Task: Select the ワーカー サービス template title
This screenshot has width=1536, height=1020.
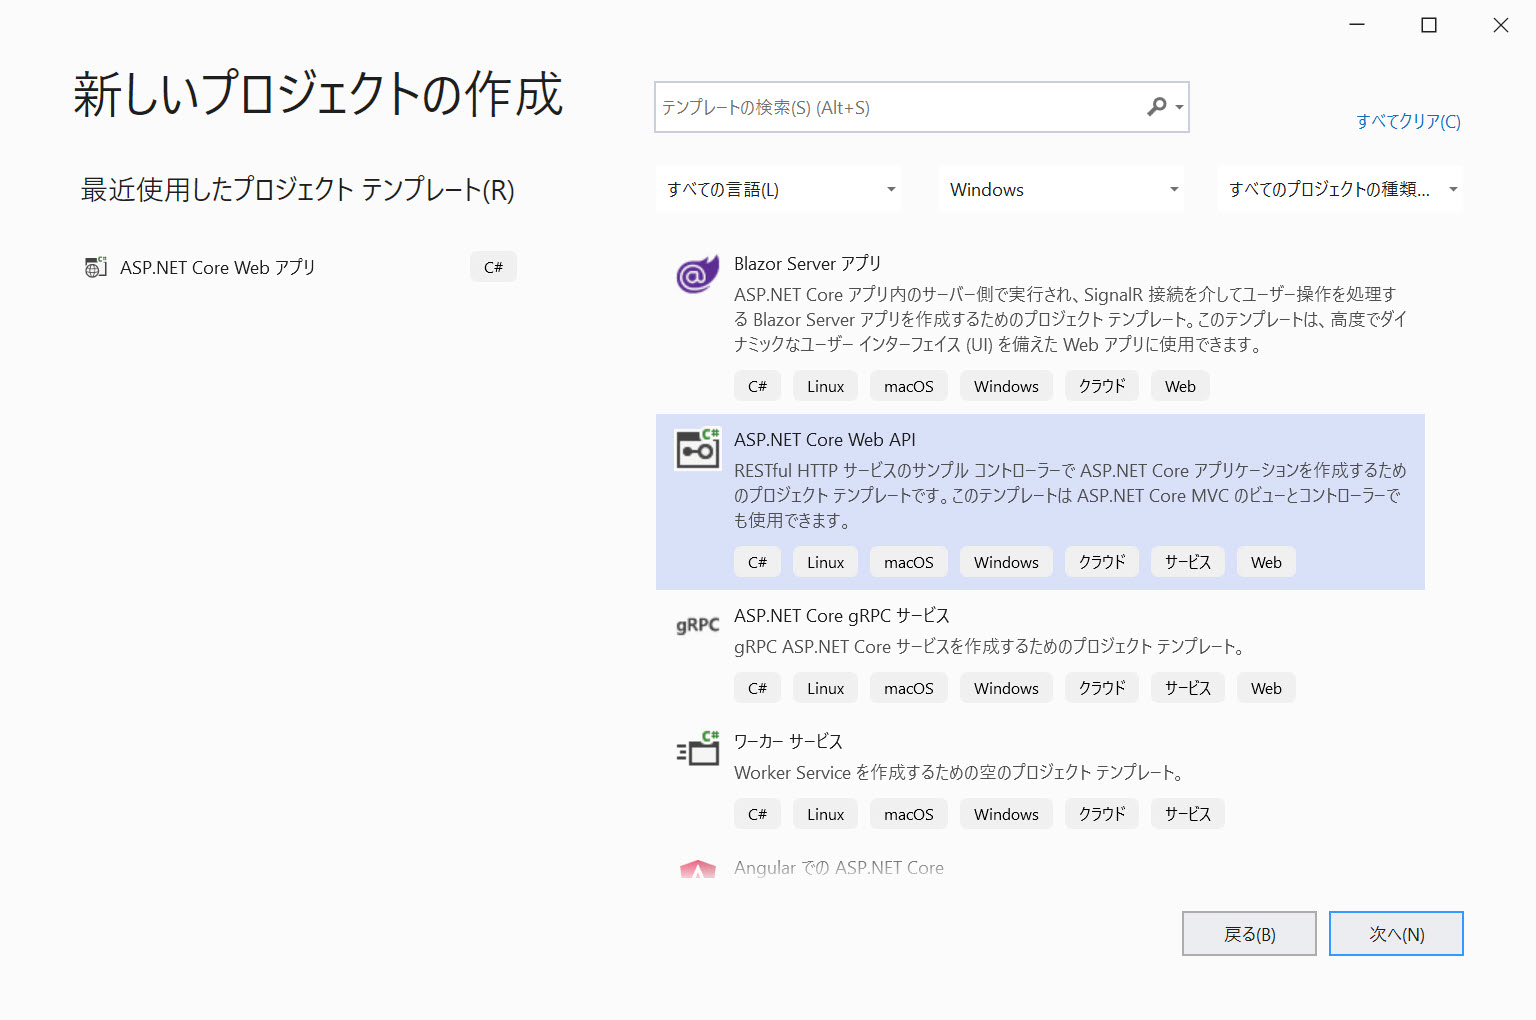Action: point(788,742)
